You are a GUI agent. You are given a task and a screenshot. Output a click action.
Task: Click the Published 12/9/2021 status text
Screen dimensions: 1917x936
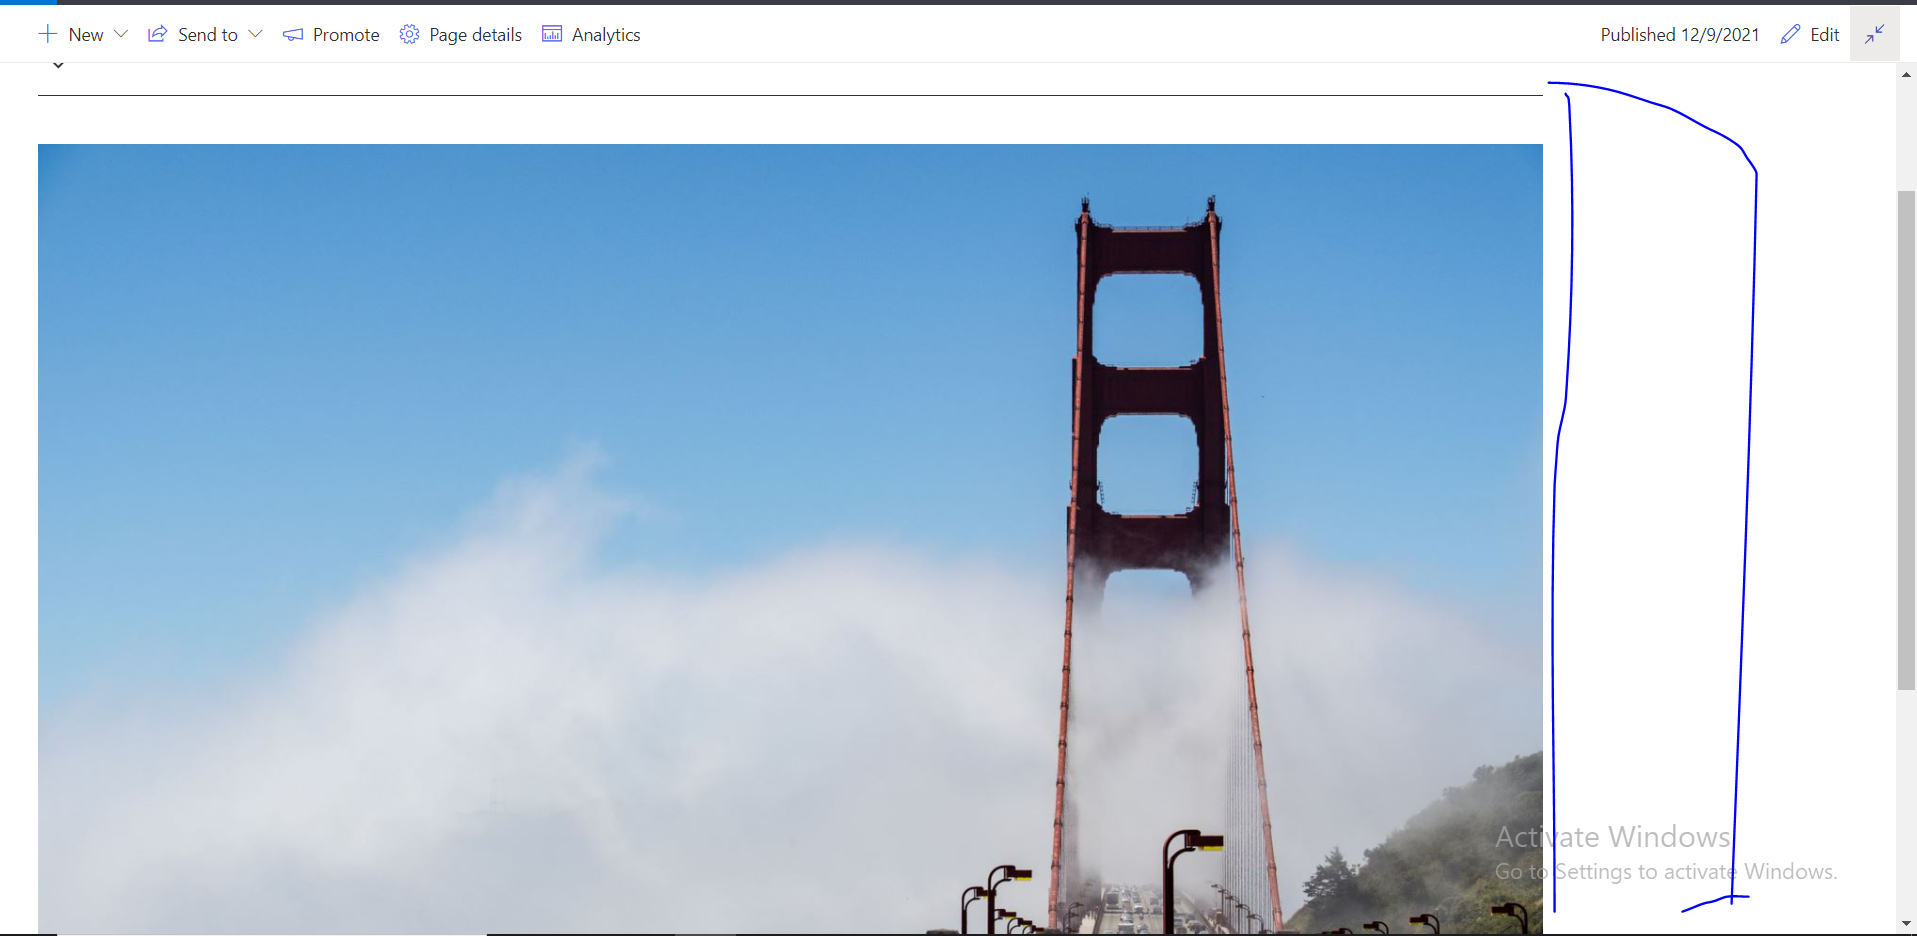pos(1680,35)
